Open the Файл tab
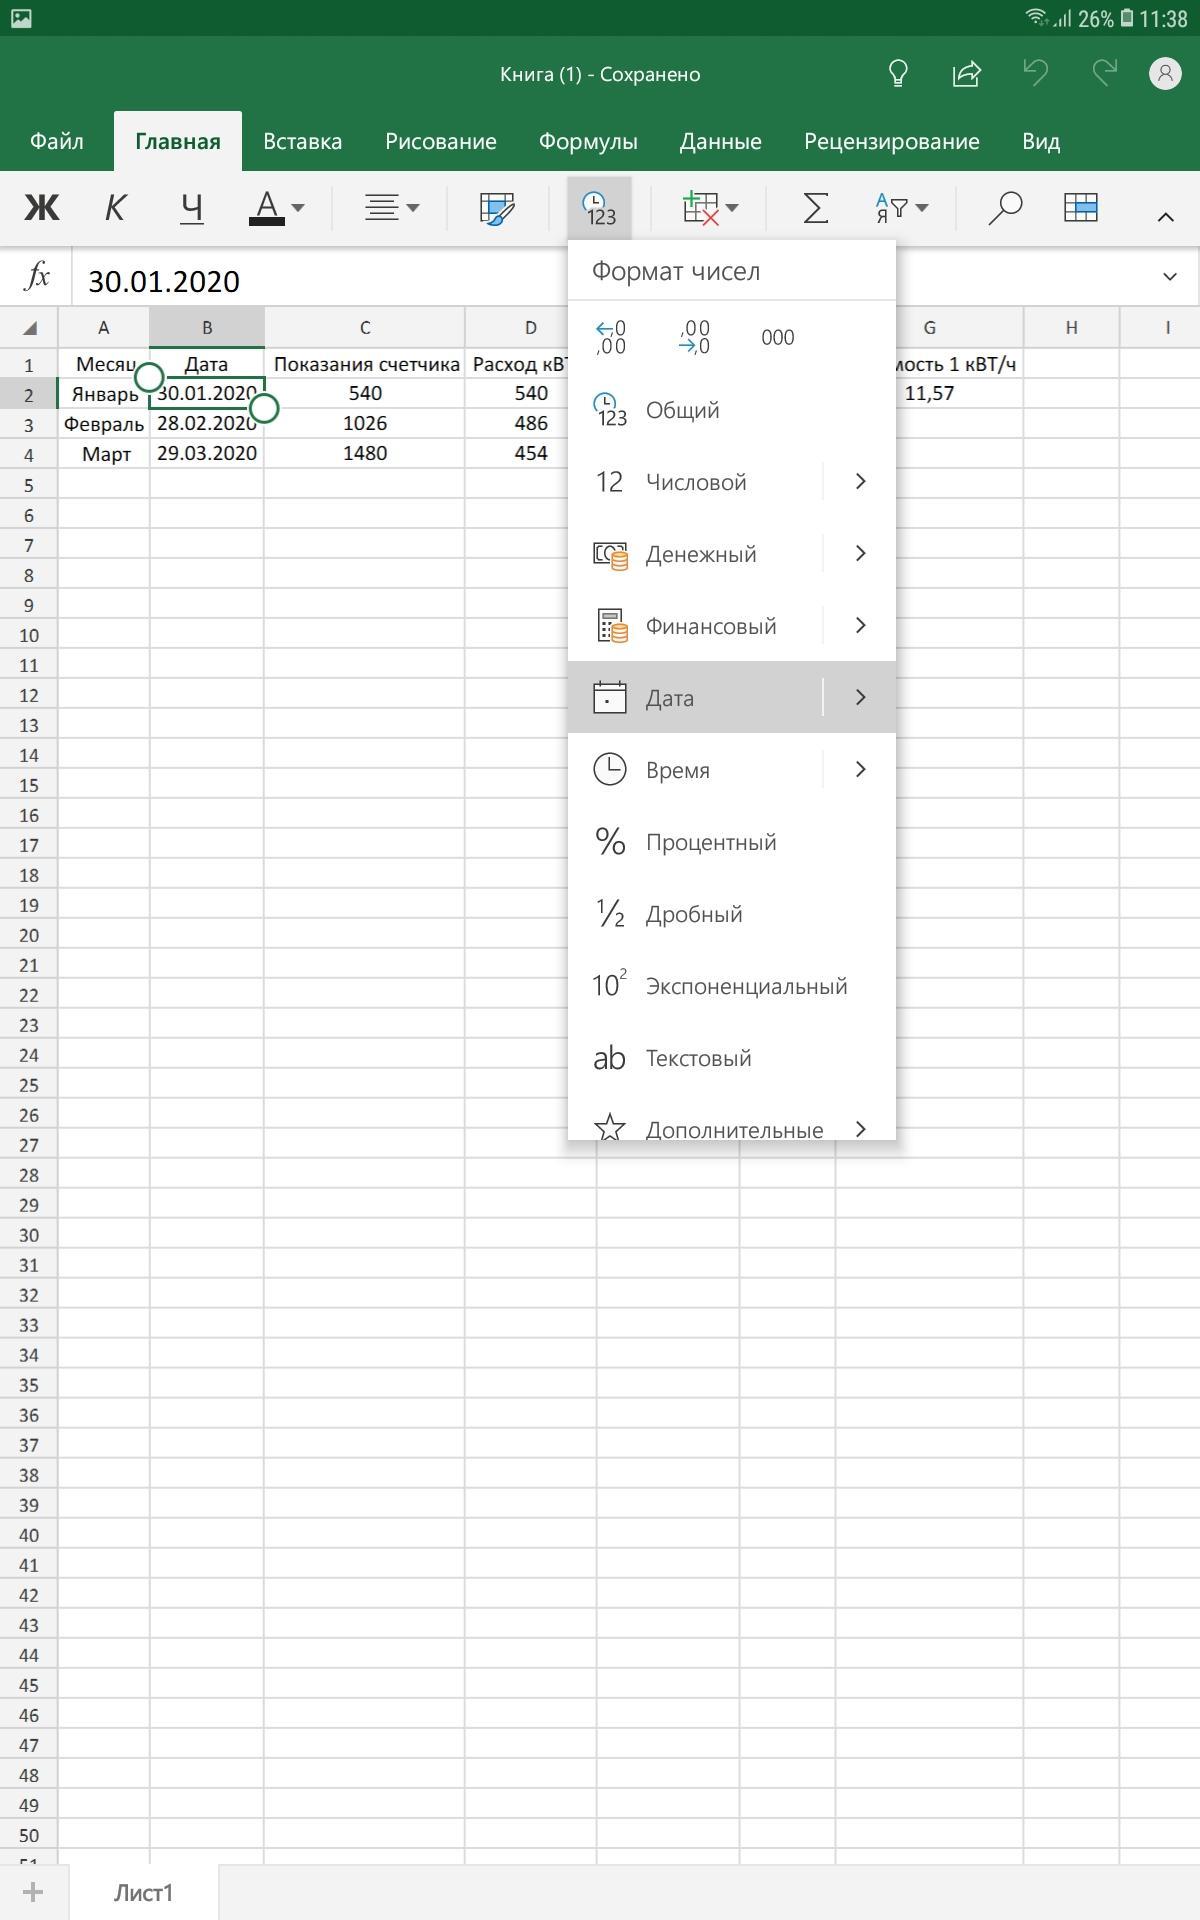Screen dimensions: 1200x1920 [57, 141]
